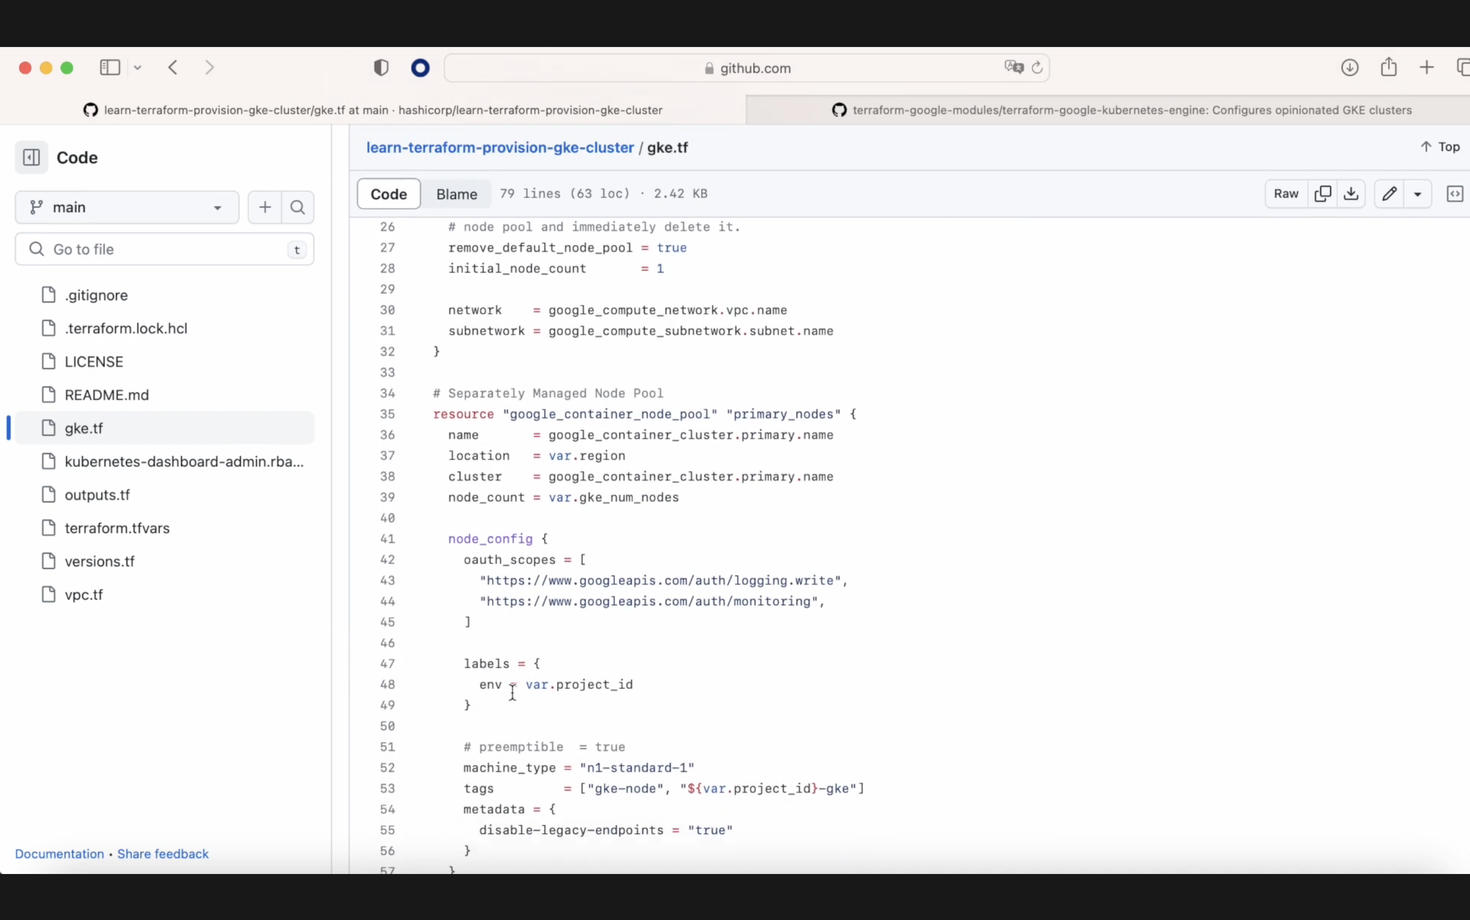Open the Documentation link
1470x920 pixels.
coord(59,854)
